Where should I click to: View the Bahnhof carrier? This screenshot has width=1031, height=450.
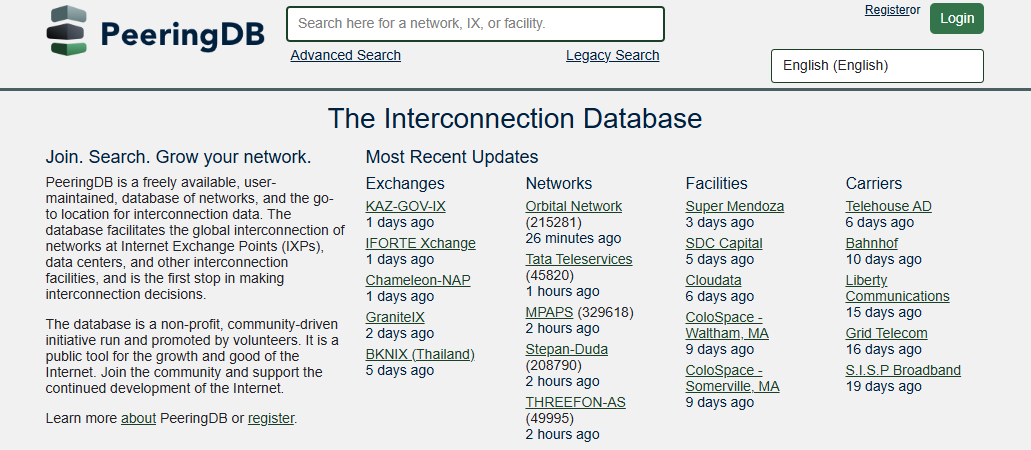[x=871, y=243]
